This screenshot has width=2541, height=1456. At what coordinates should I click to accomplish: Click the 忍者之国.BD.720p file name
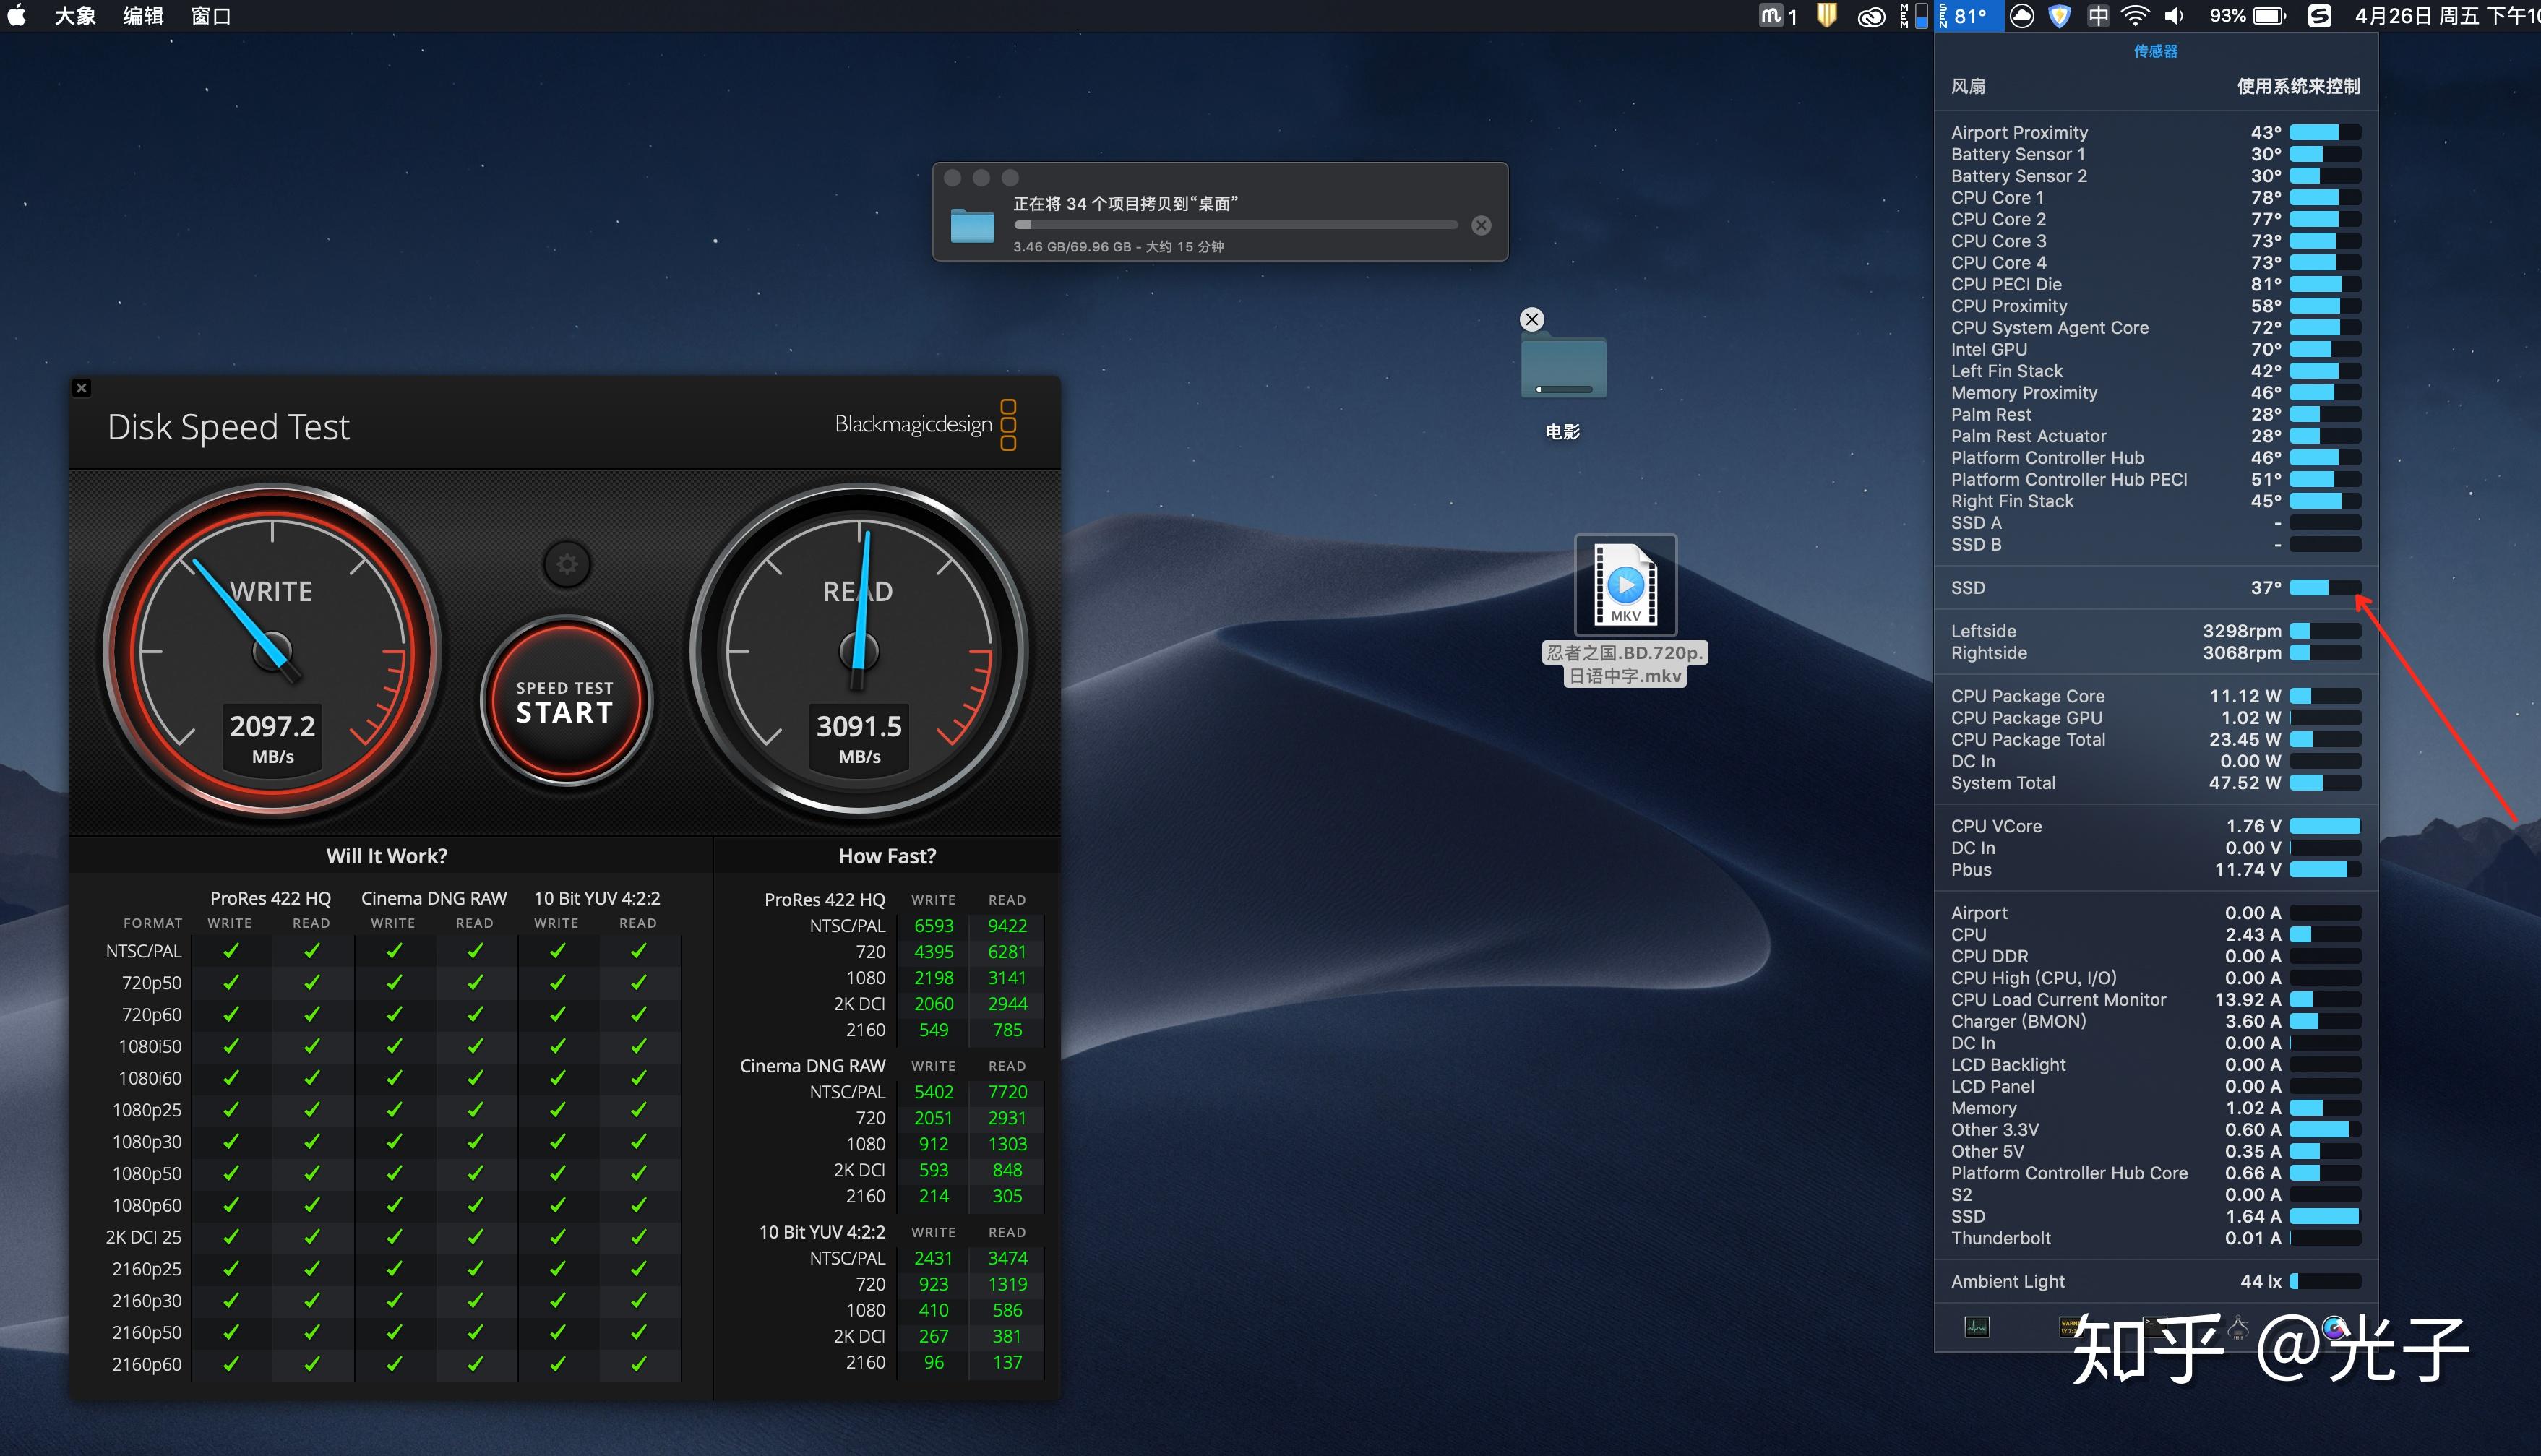click(x=1625, y=664)
